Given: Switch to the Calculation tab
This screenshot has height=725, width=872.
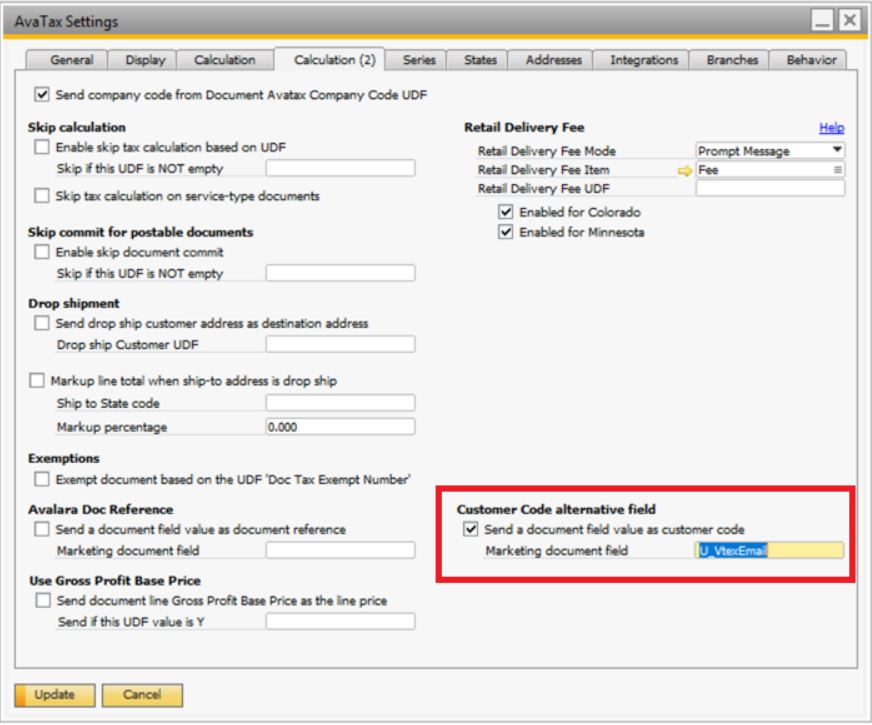Looking at the screenshot, I should point(225,60).
